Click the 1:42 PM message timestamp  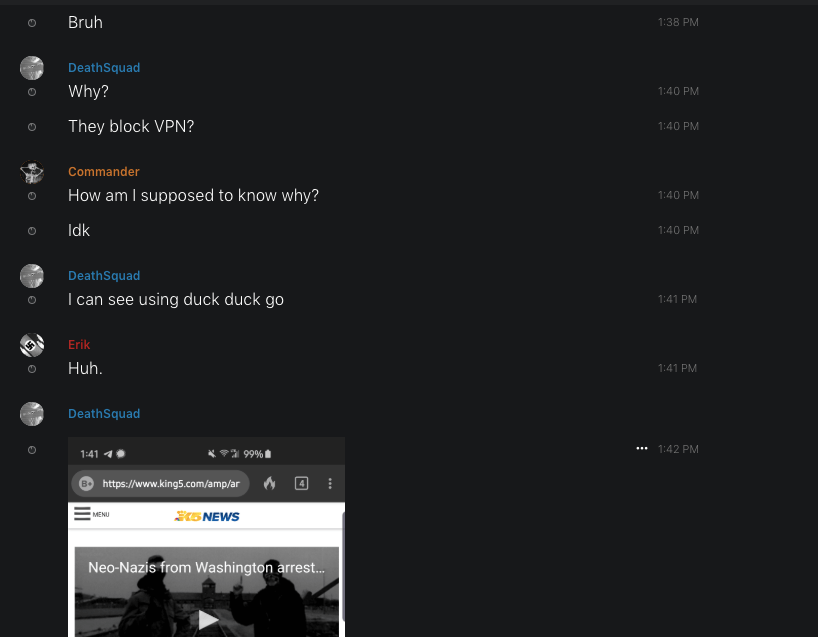(x=678, y=449)
